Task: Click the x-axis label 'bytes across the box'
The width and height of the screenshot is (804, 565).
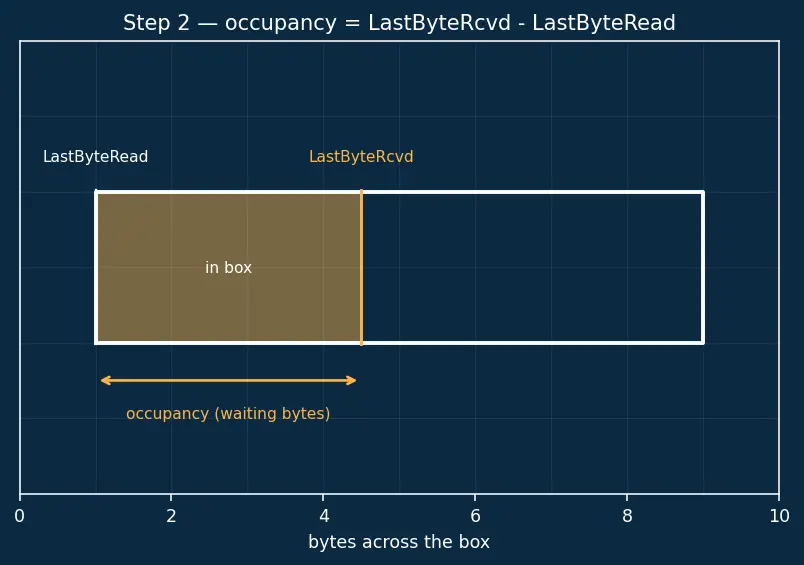Action: pos(399,542)
